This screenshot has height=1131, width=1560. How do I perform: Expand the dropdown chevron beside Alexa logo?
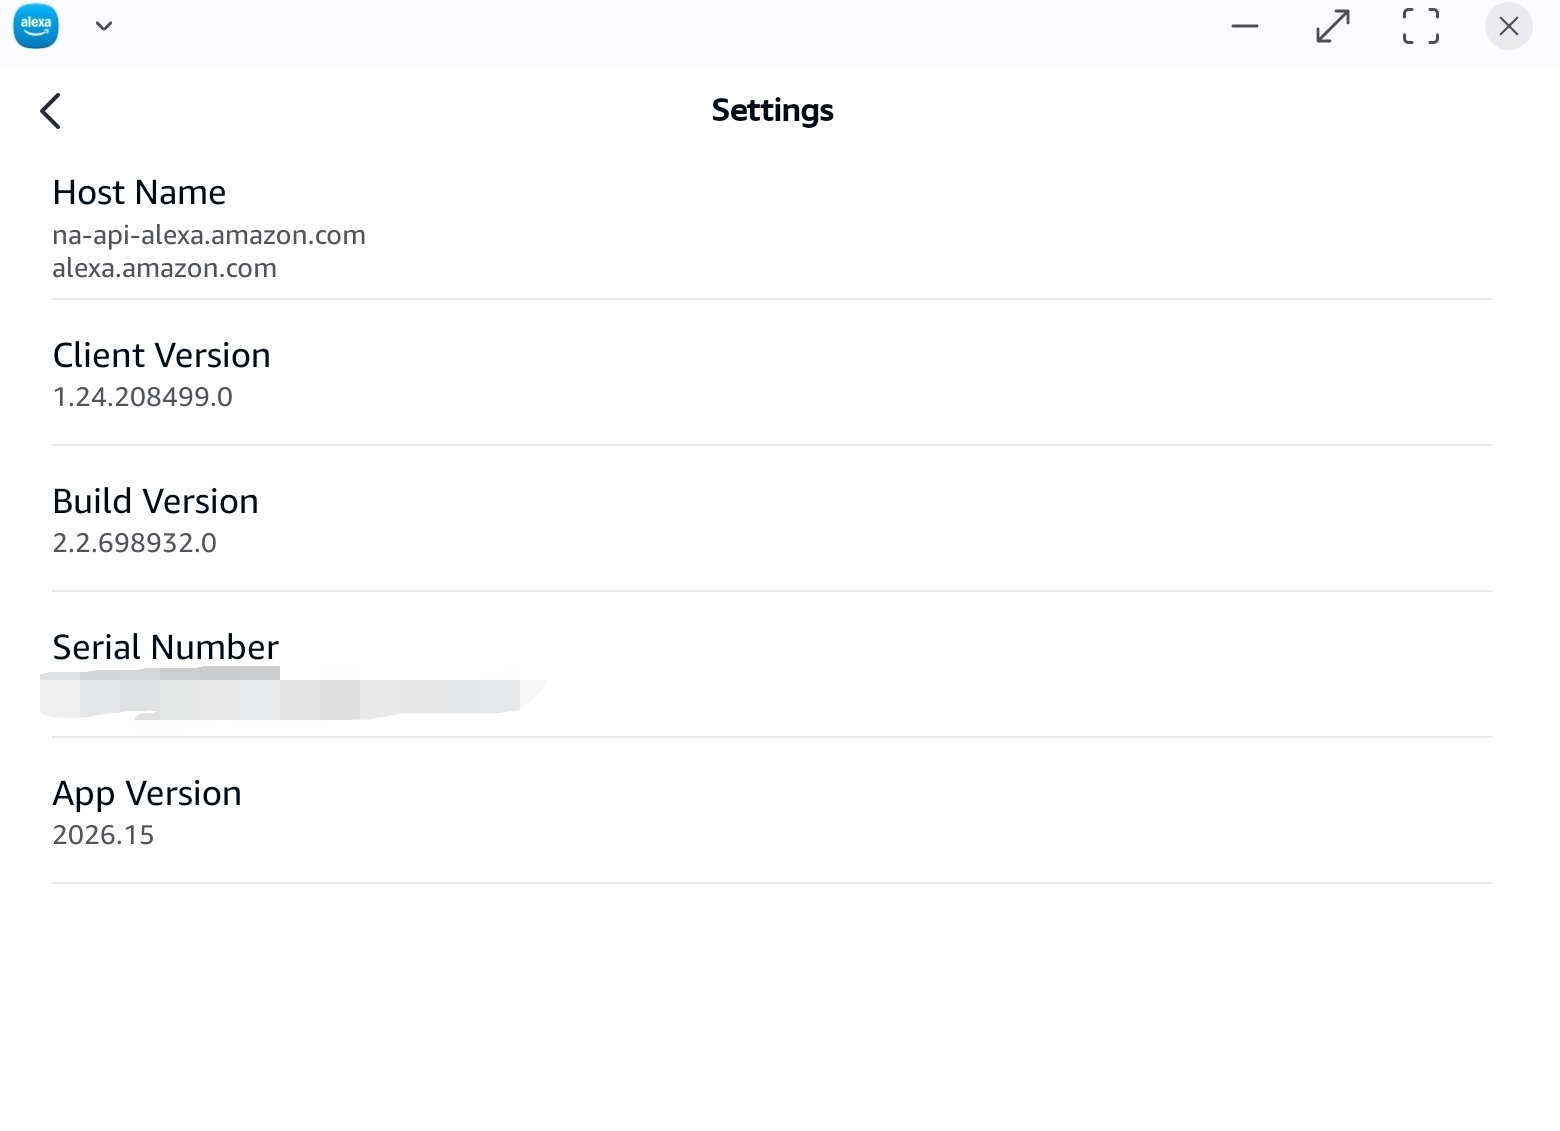104,26
